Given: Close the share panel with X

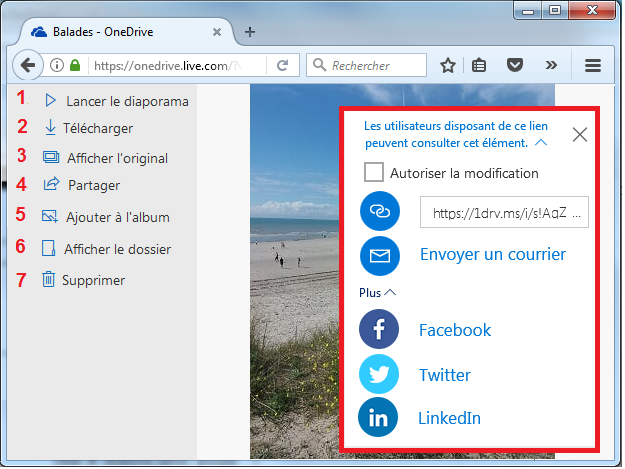Looking at the screenshot, I should coord(580,135).
